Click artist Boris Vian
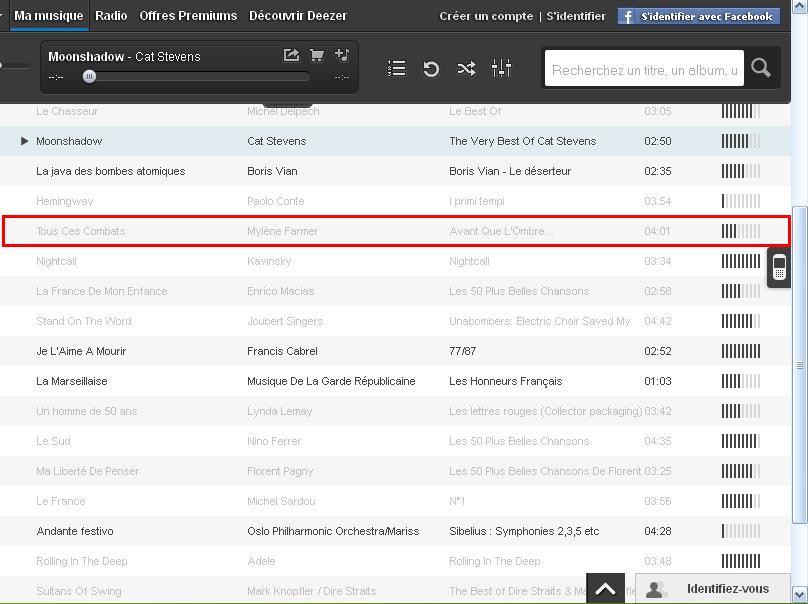 [x=272, y=171]
